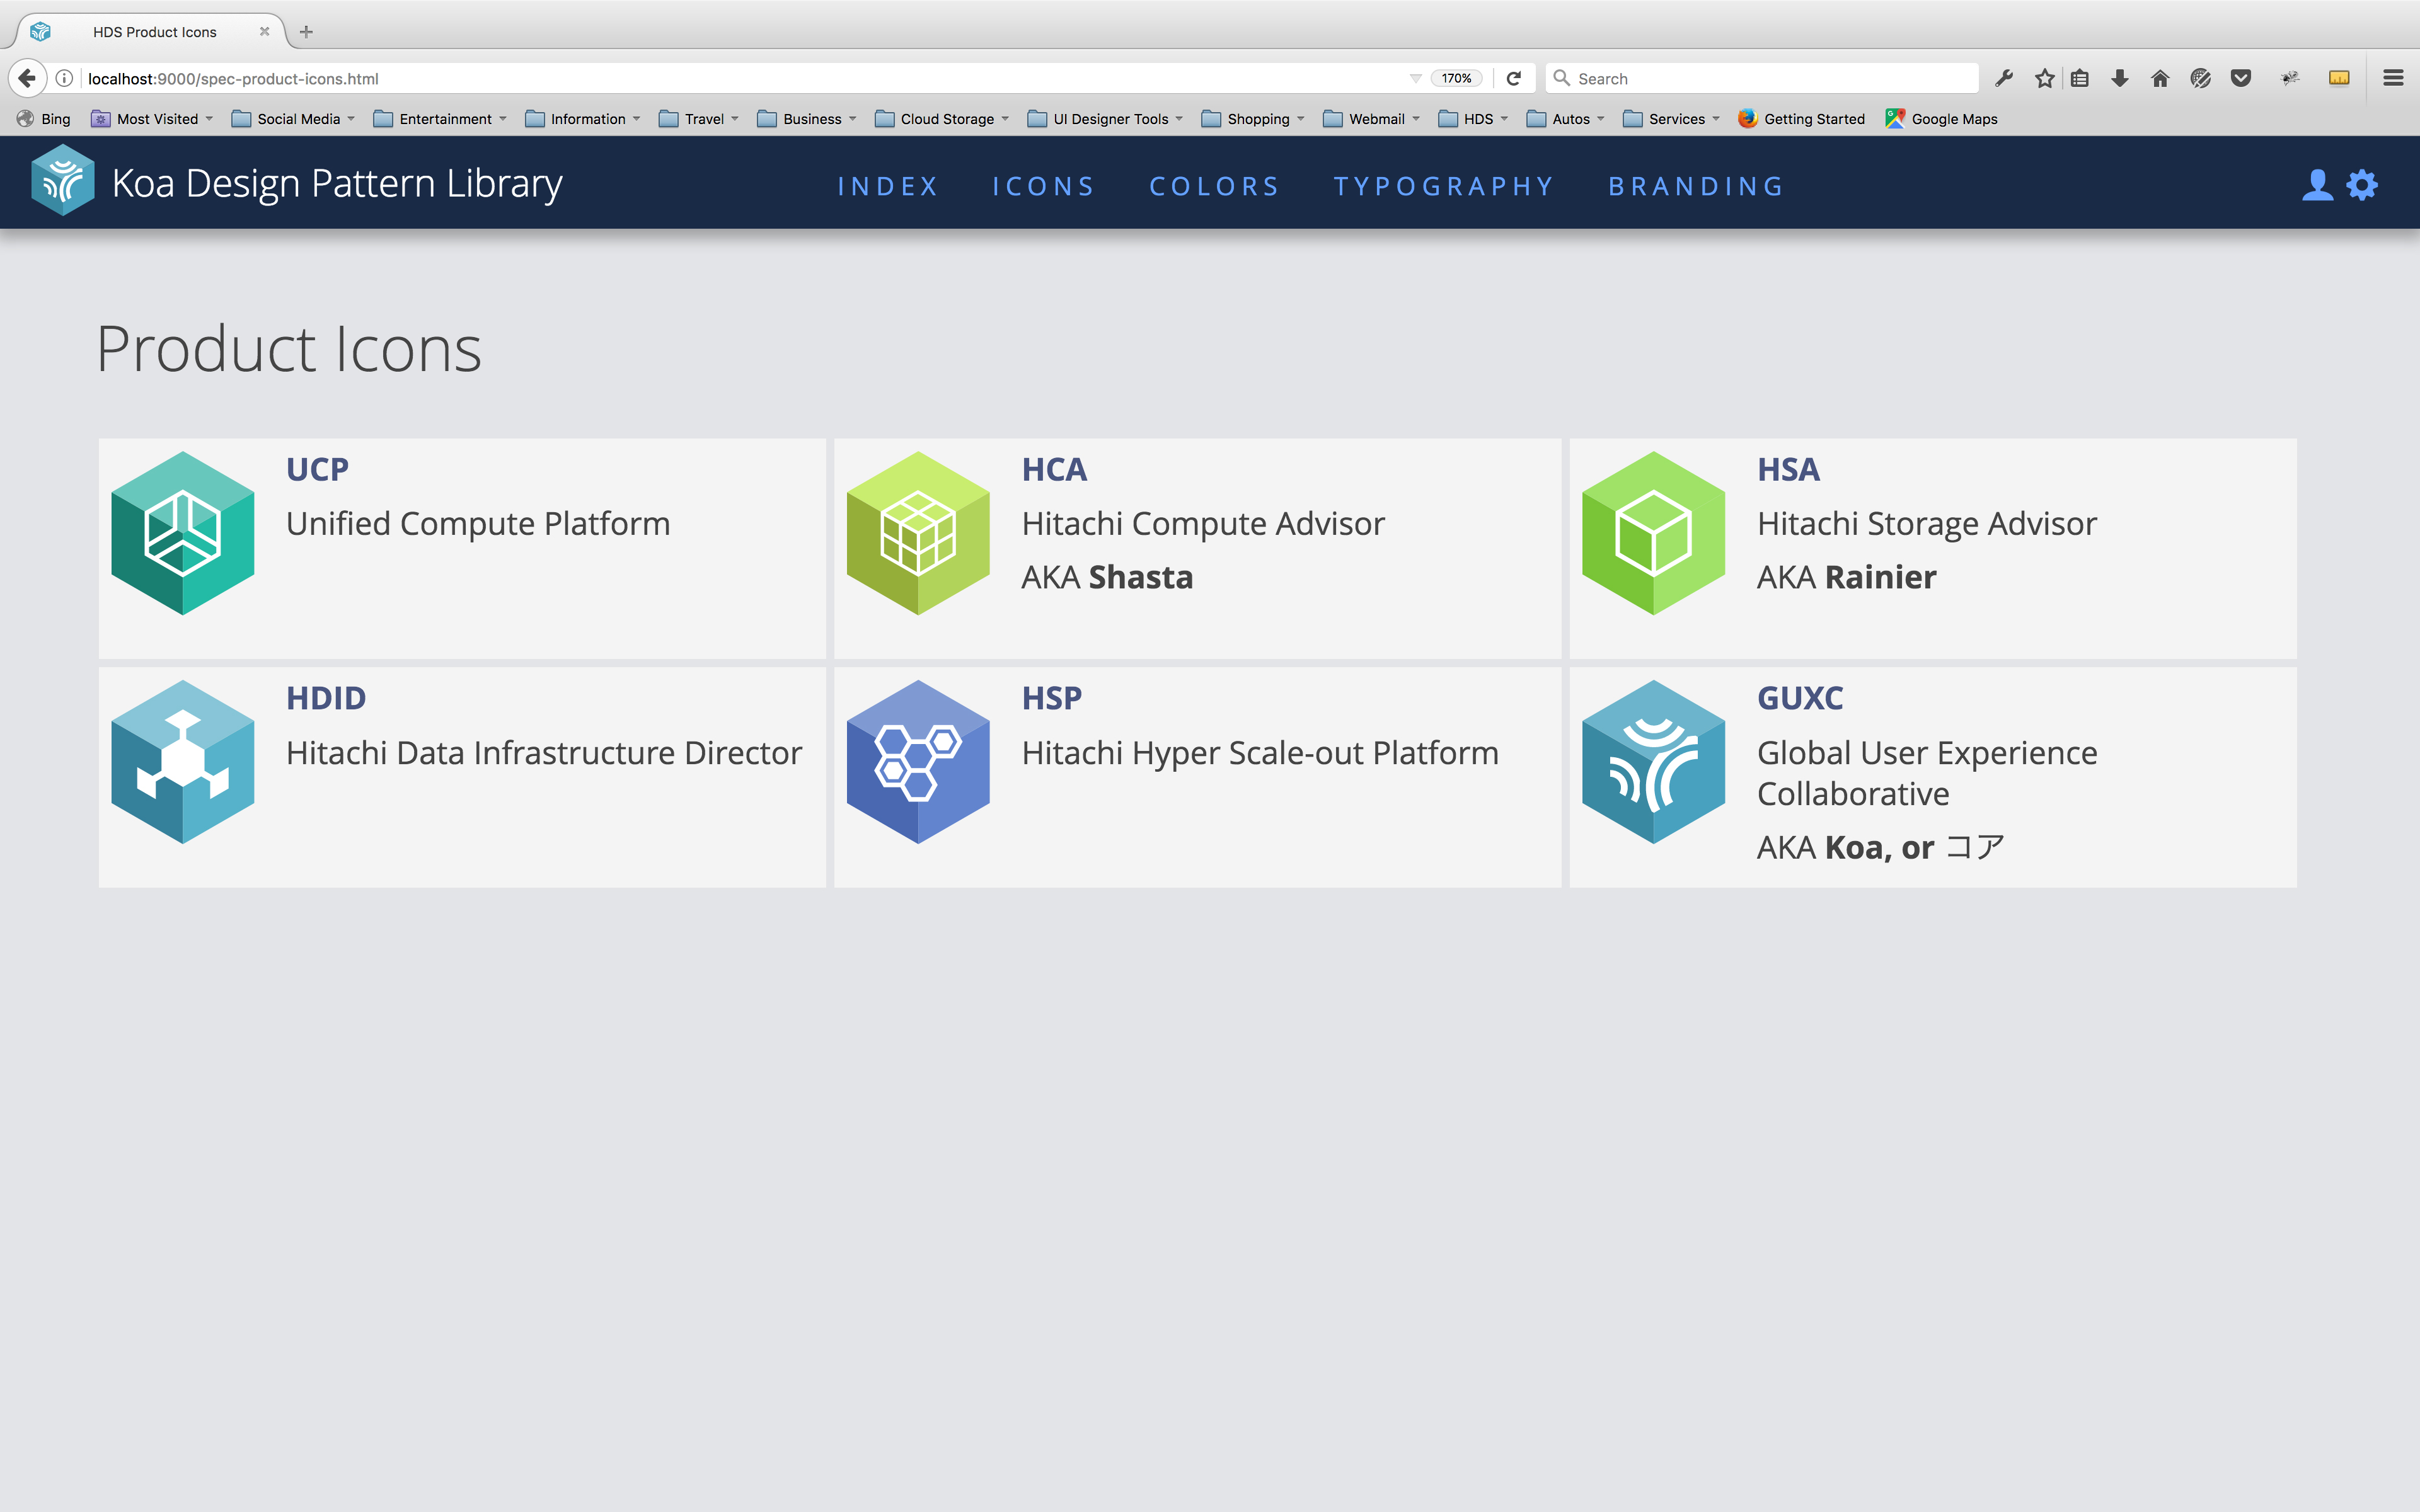Image resolution: width=2420 pixels, height=1512 pixels.
Task: Click the HDID blue cube product icon
Action: point(183,762)
